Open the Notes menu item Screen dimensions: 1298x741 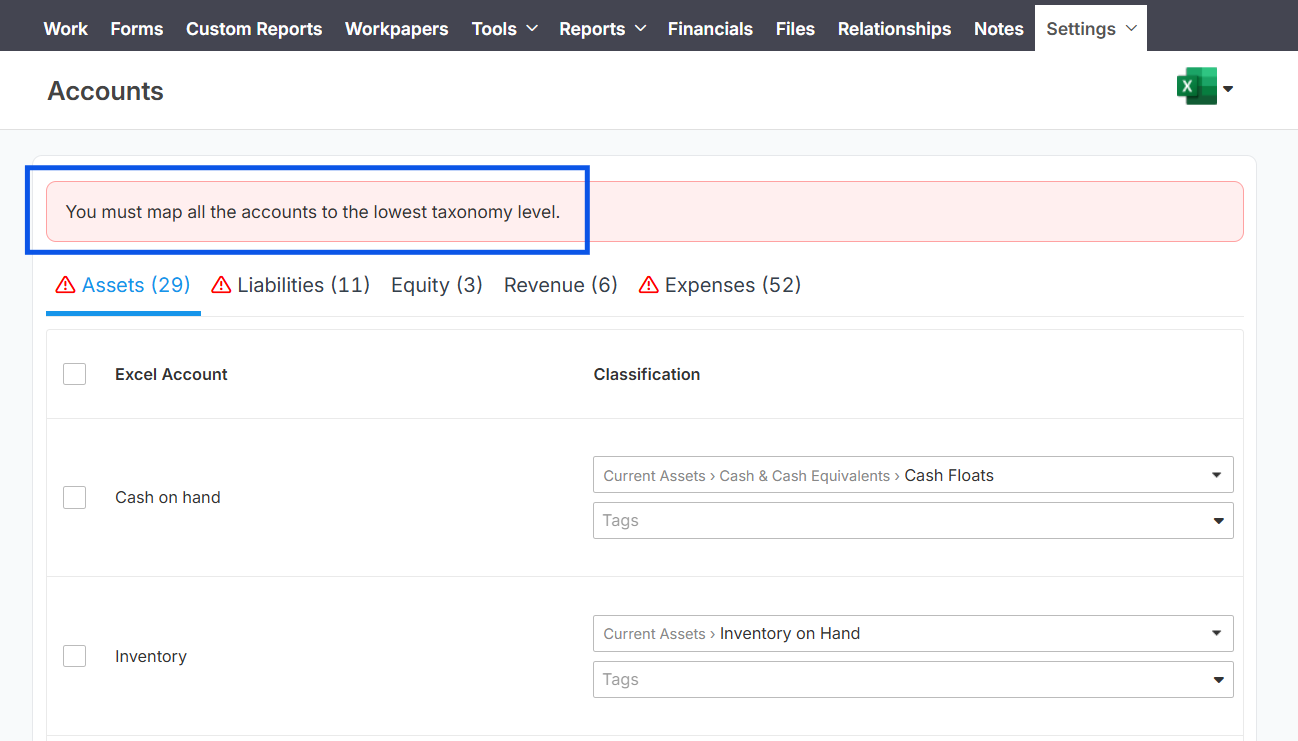(999, 29)
